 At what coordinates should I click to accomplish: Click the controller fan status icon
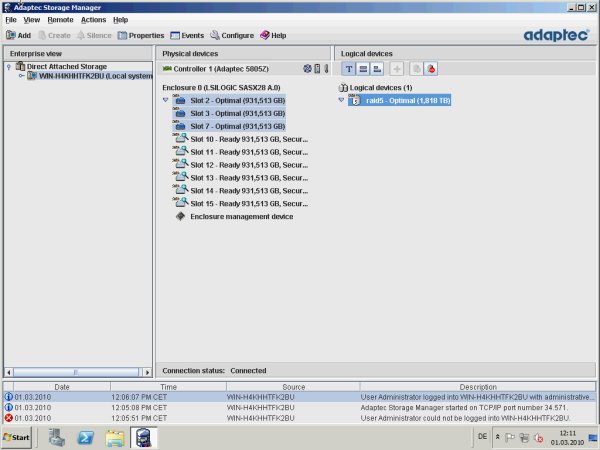click(307, 68)
